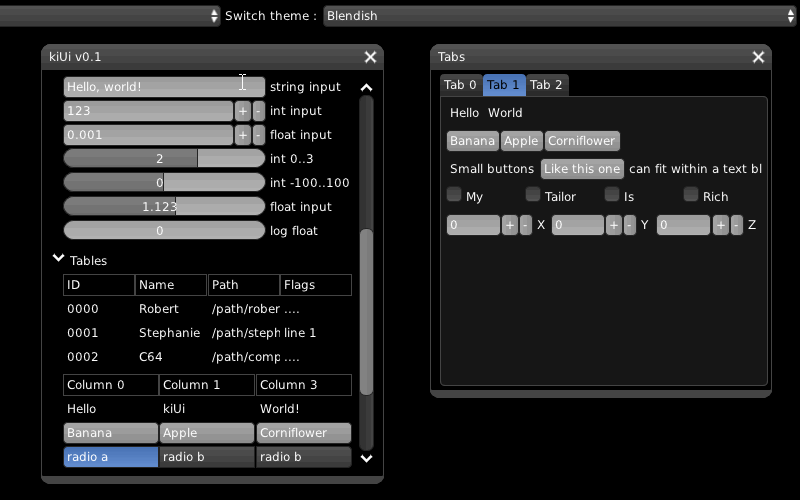The height and width of the screenshot is (500, 800).
Task: Click the int input field showing 123
Action: pyautogui.click(x=148, y=111)
